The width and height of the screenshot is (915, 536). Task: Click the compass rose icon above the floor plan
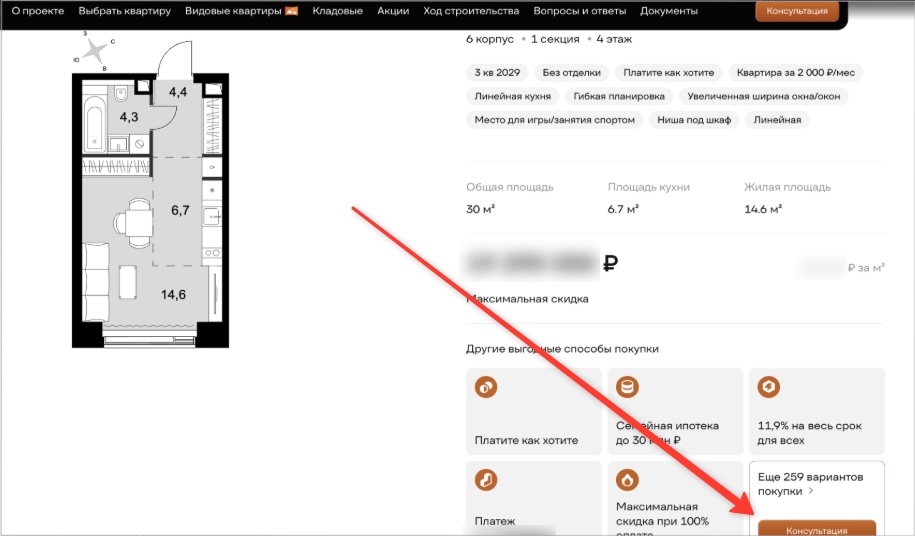[95, 51]
